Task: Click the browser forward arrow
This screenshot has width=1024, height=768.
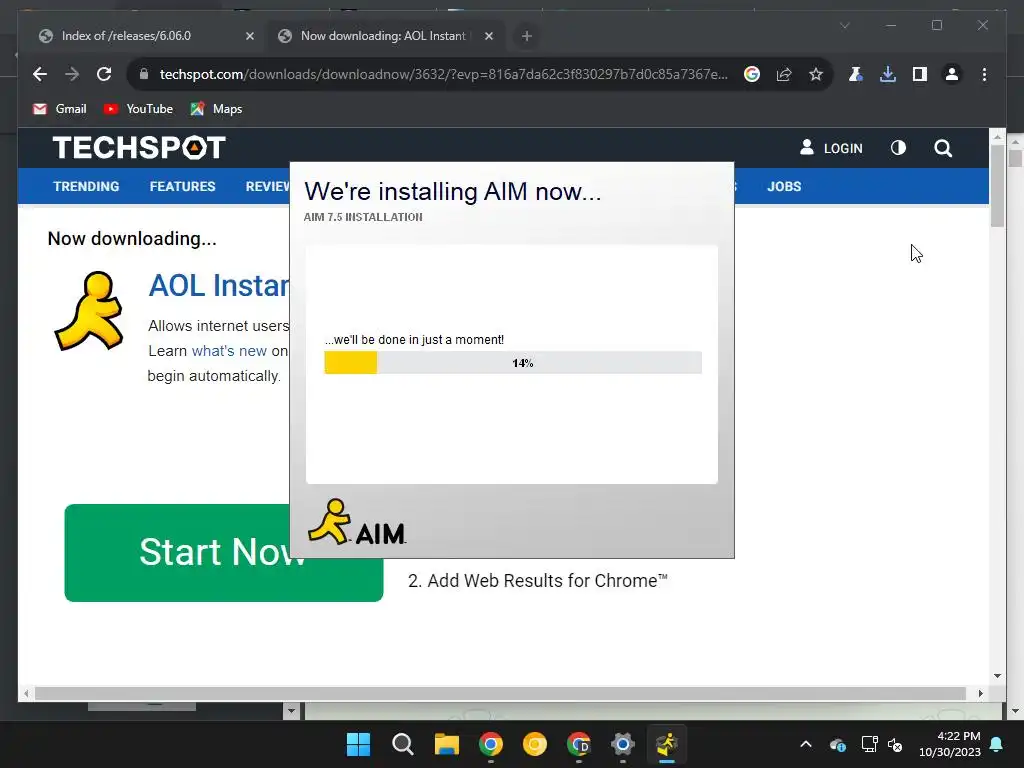Action: (72, 74)
